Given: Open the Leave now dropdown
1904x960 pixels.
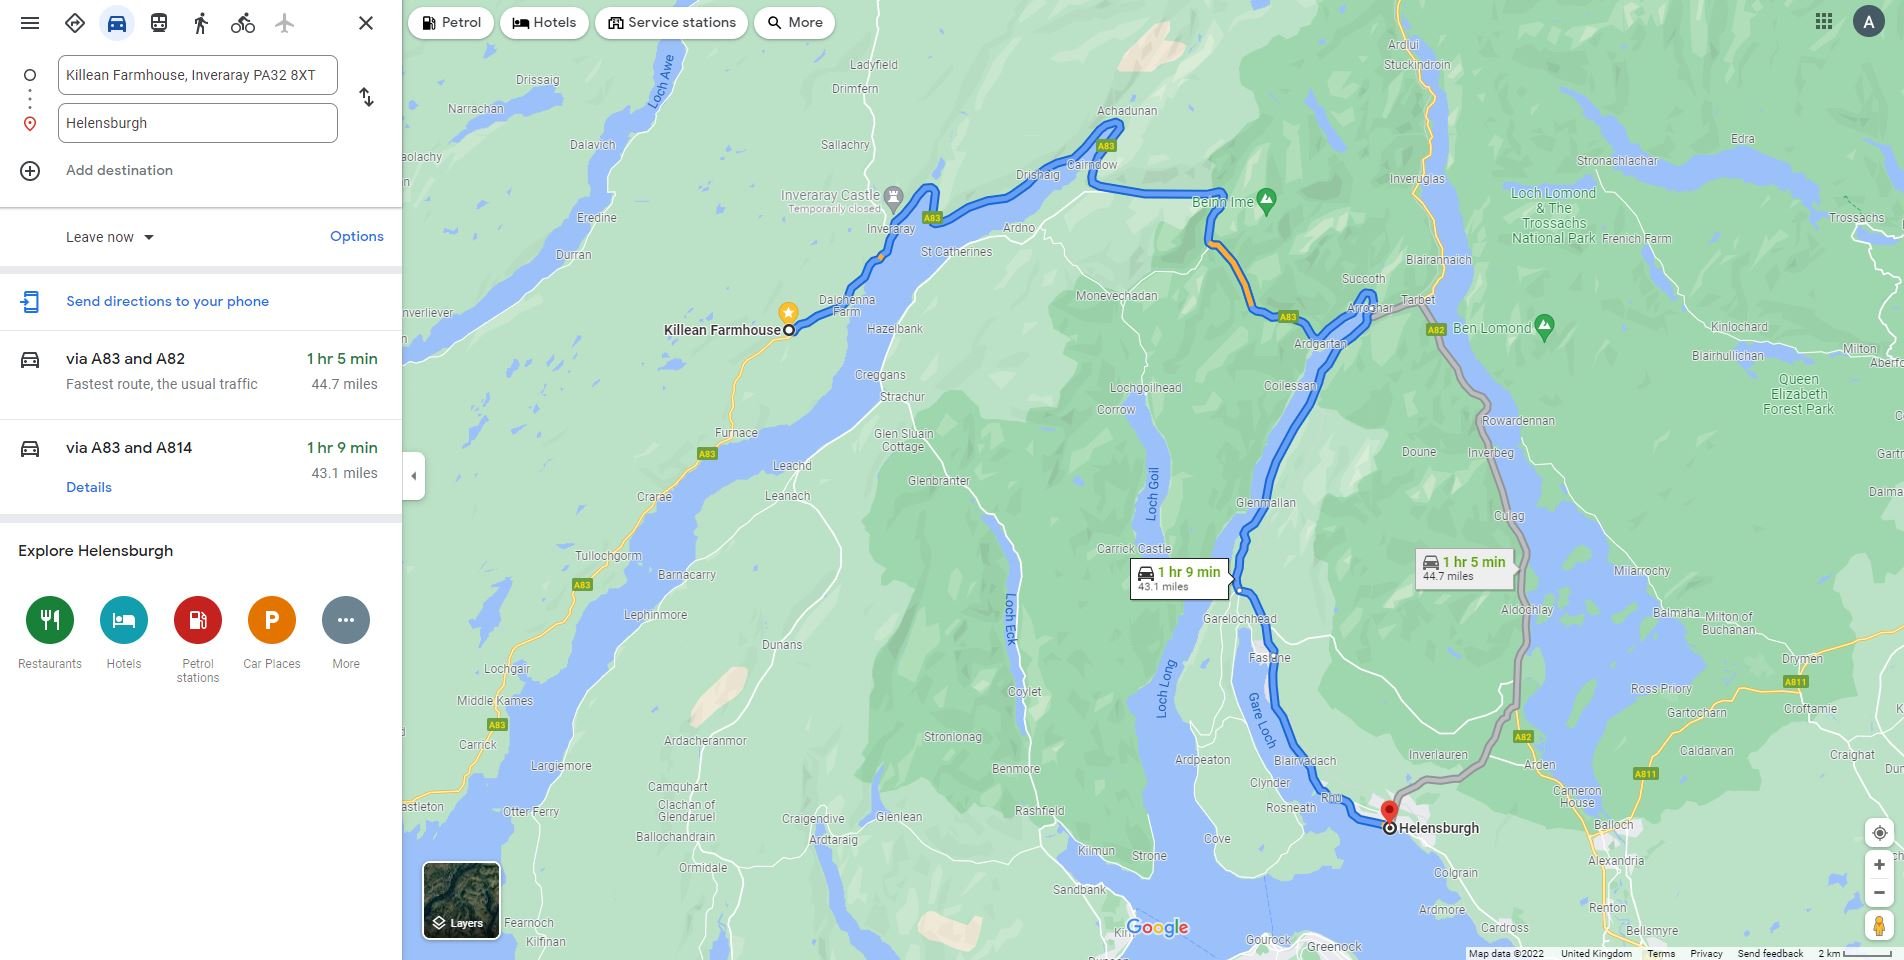Looking at the screenshot, I should [110, 237].
